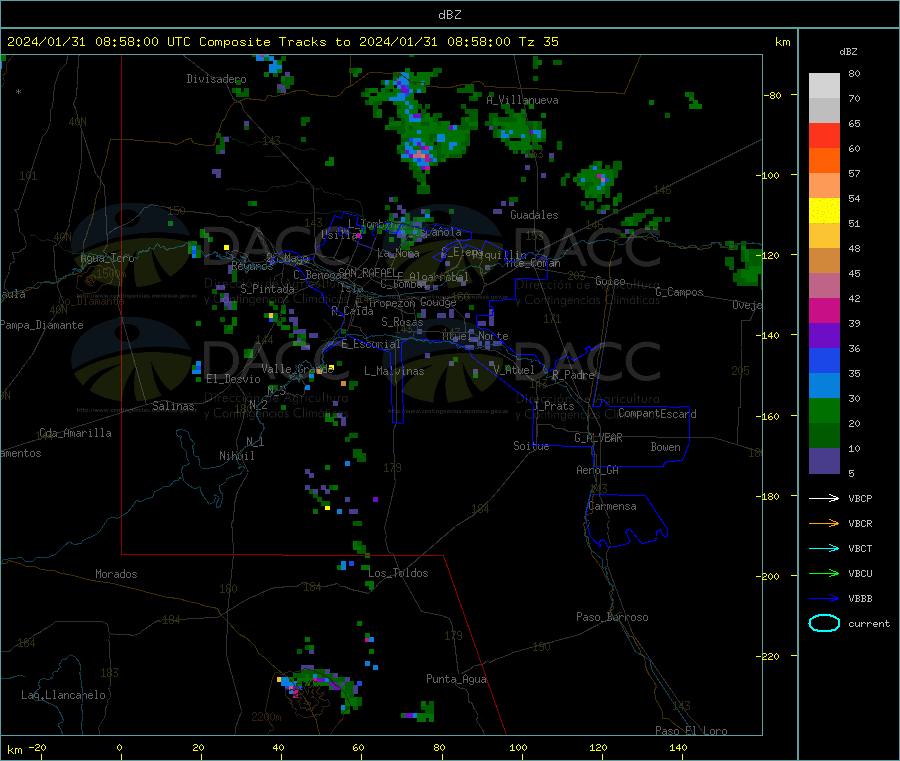
Task: Select the bright yellow 51–54 dBZ swatch
Action: point(824,211)
